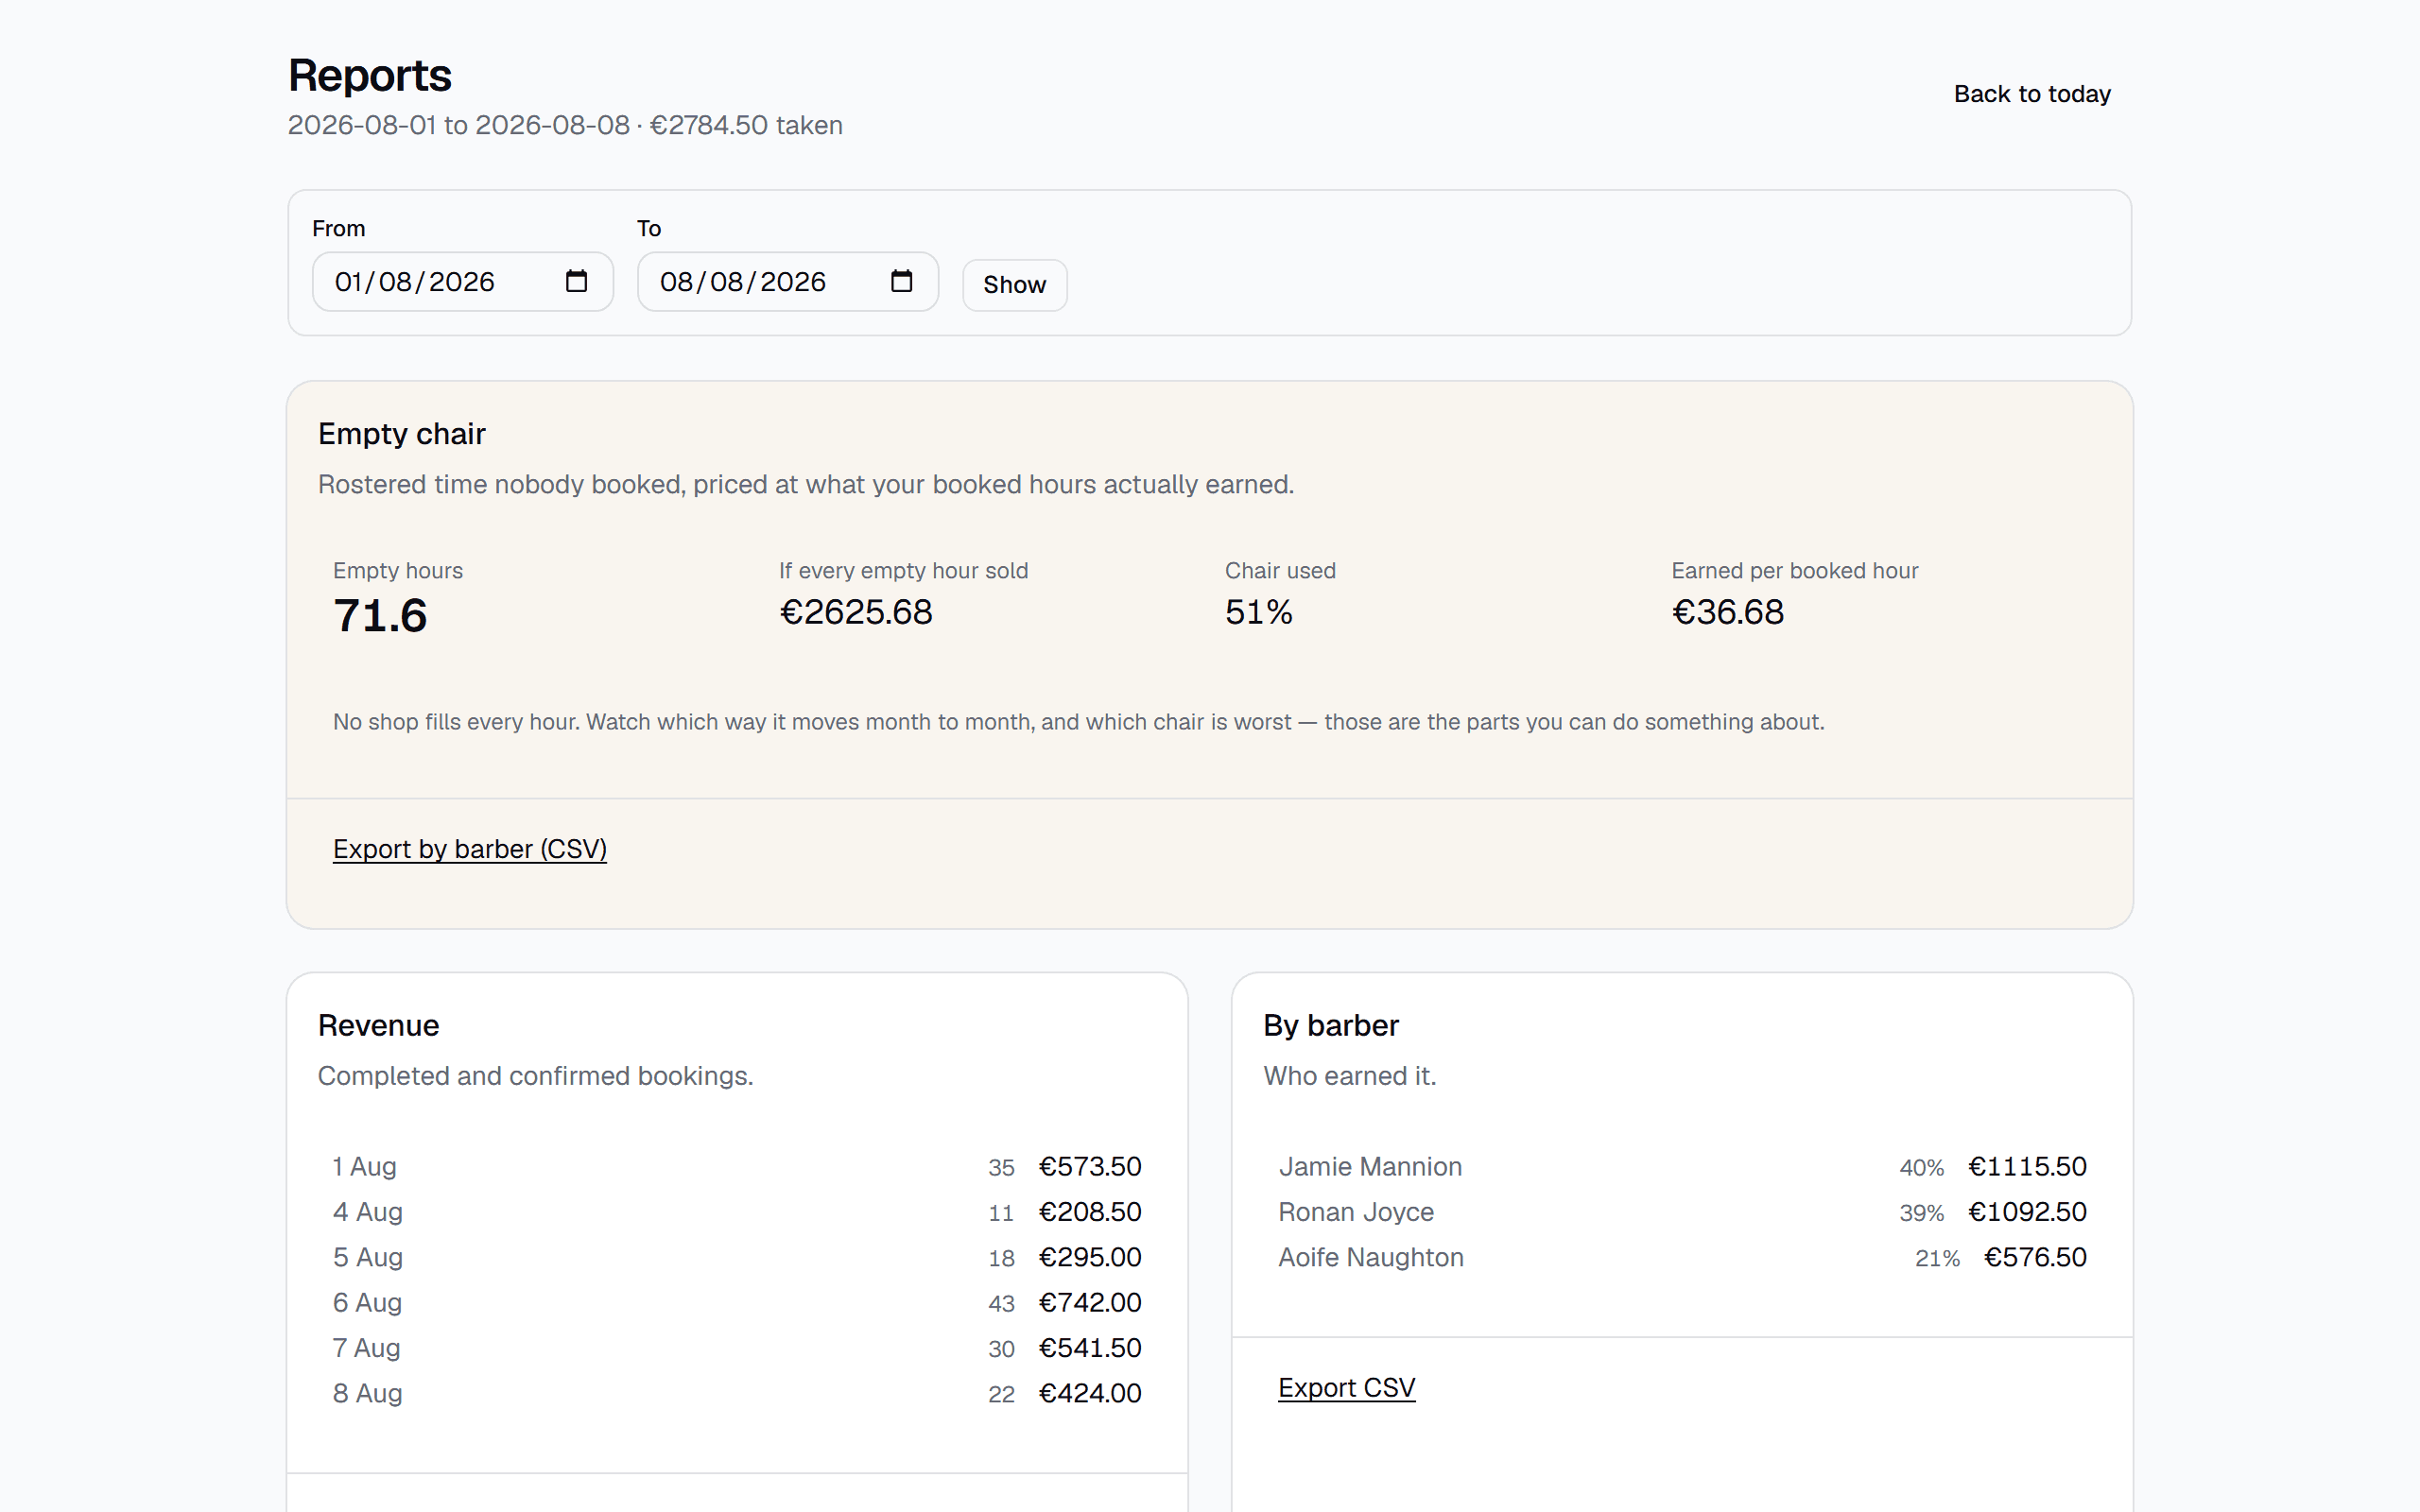Click the Revenue card heading

tap(378, 1026)
